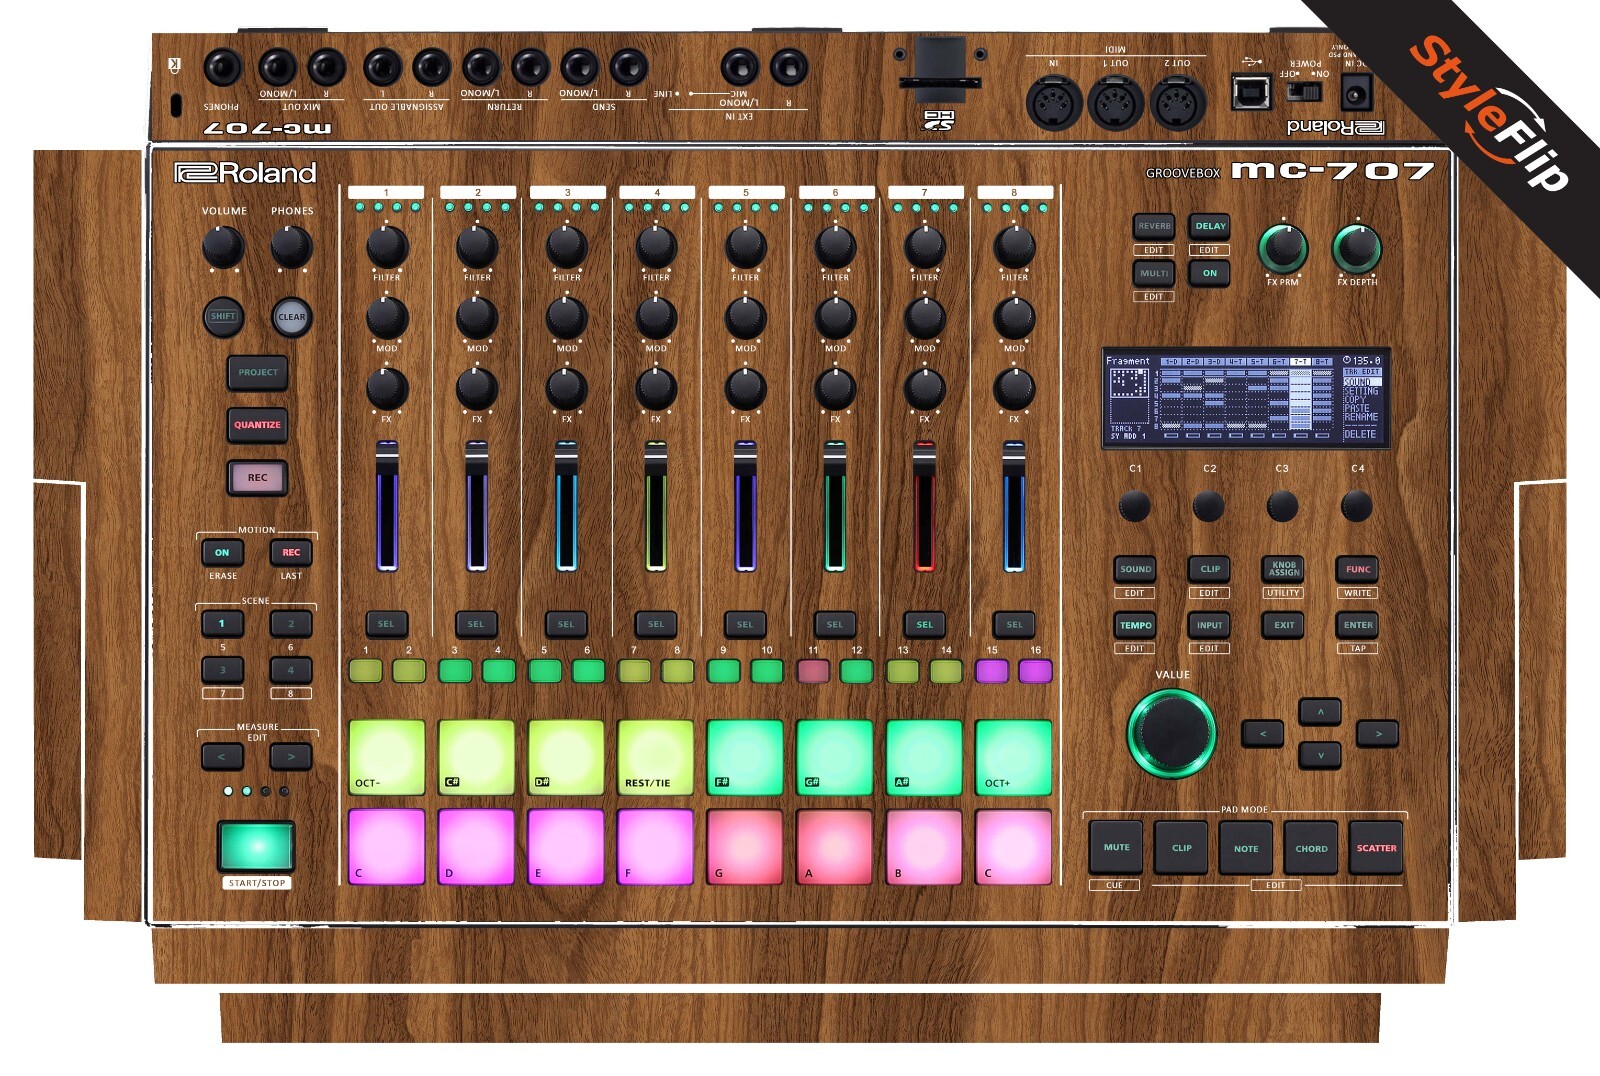Image resolution: width=1600 pixels, height=1076 pixels.
Task: Tap the QUANTIZE button
Action: point(258,425)
